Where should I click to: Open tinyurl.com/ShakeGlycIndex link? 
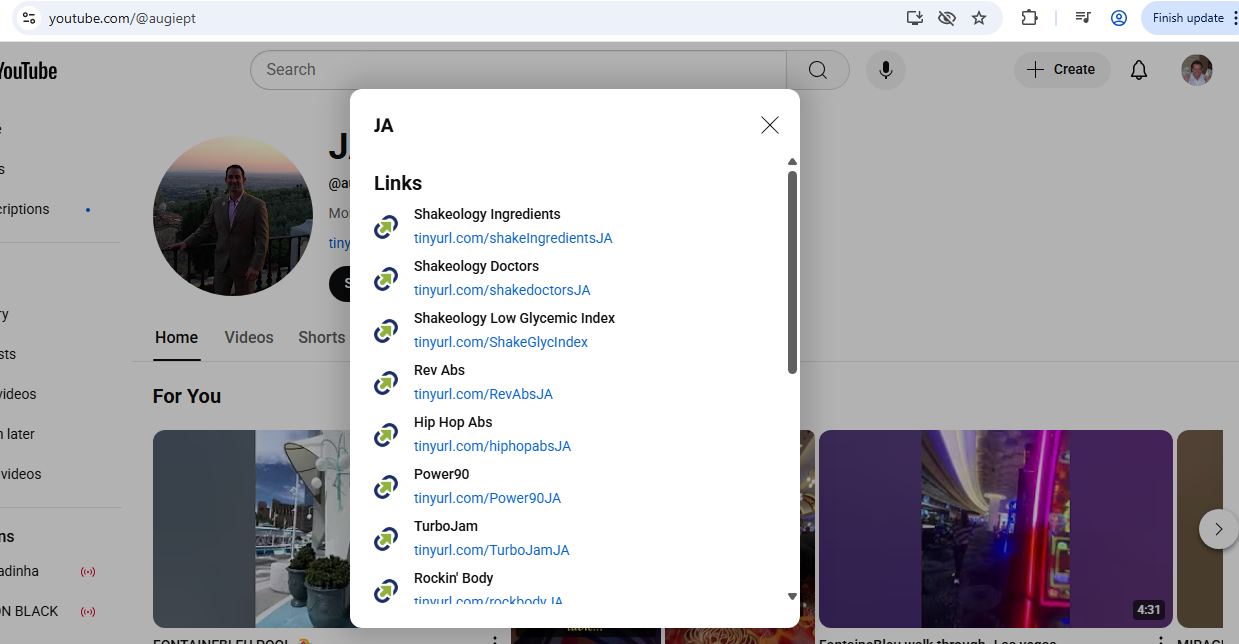(x=501, y=342)
